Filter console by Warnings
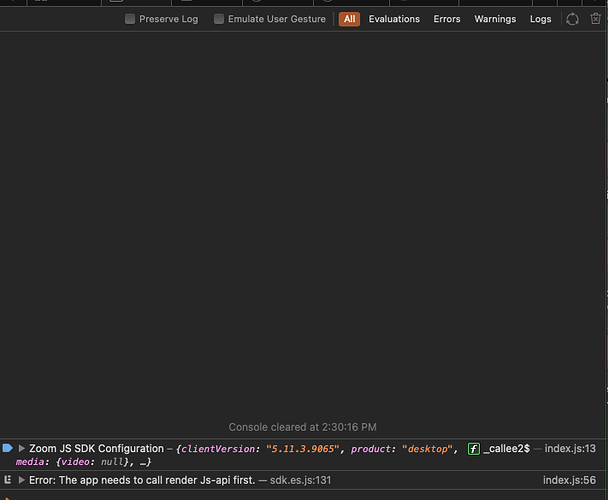This screenshot has height=500, width=608. click(x=495, y=19)
